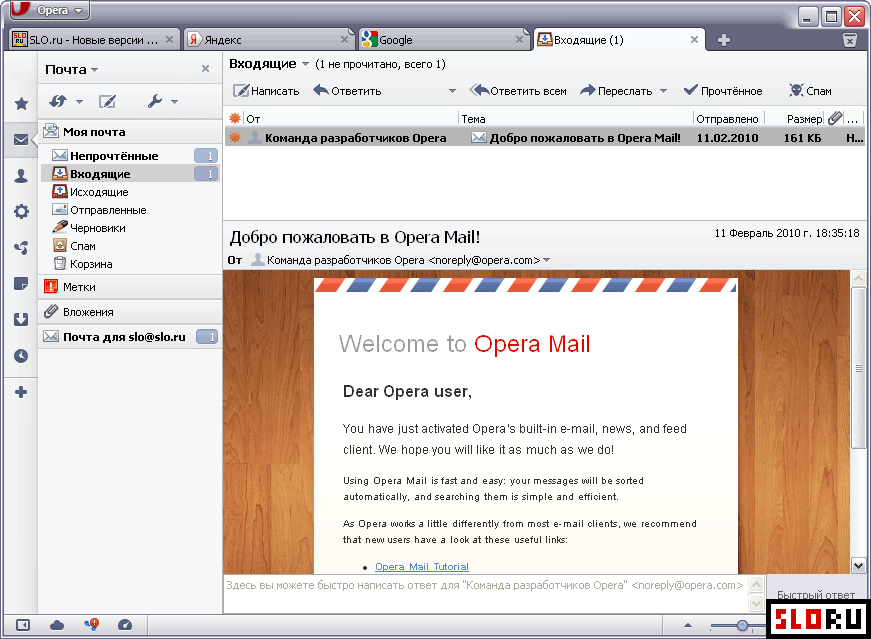Open the Notes panel icon
Viewport: 871px width, 639px height.
21,284
